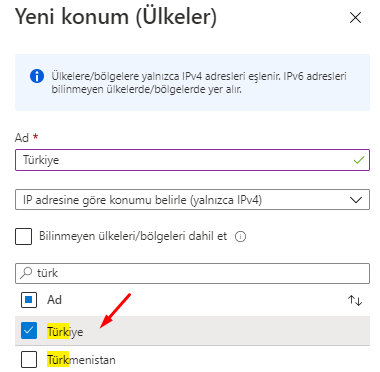
Task: Enable Bilinmeyen ülkeleri/bölgeleri dahil et checkbox
Action: [x=24, y=237]
